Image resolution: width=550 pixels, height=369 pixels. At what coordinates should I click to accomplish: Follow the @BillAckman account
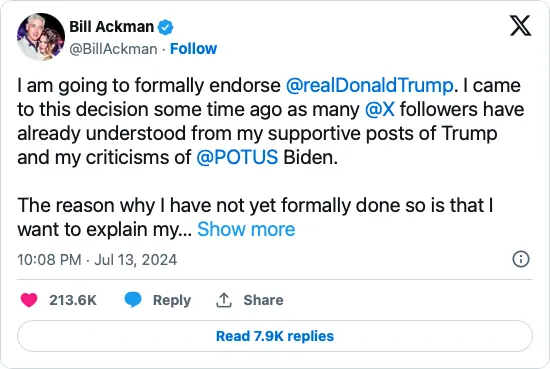click(193, 49)
